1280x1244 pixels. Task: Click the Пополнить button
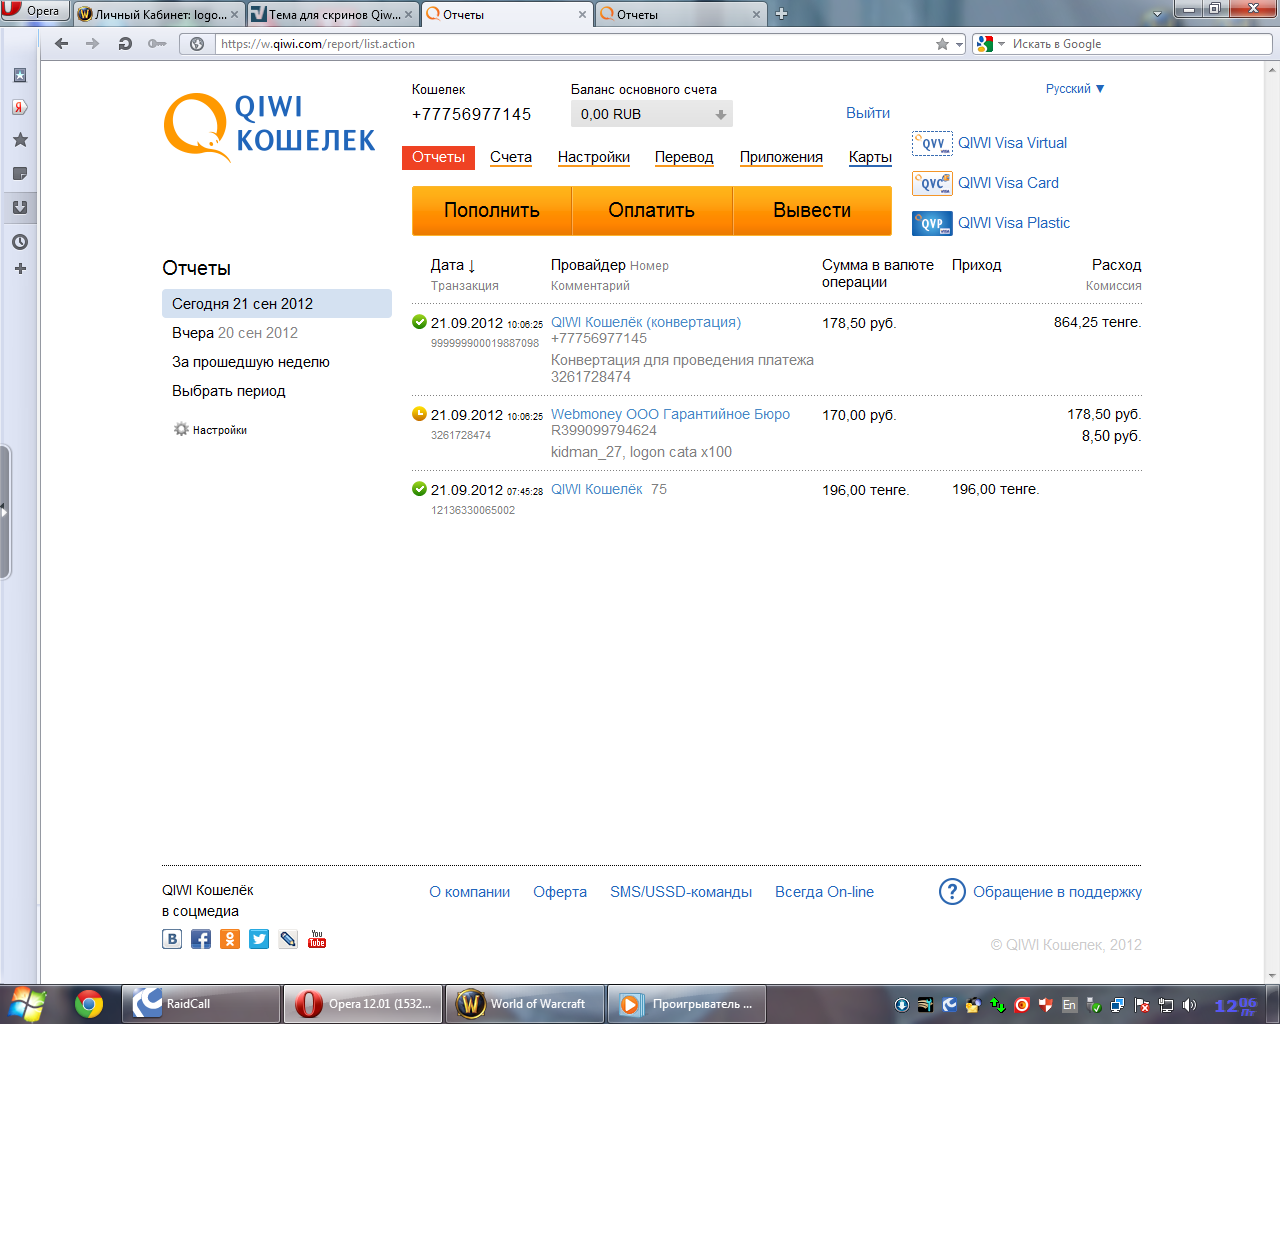click(x=492, y=211)
